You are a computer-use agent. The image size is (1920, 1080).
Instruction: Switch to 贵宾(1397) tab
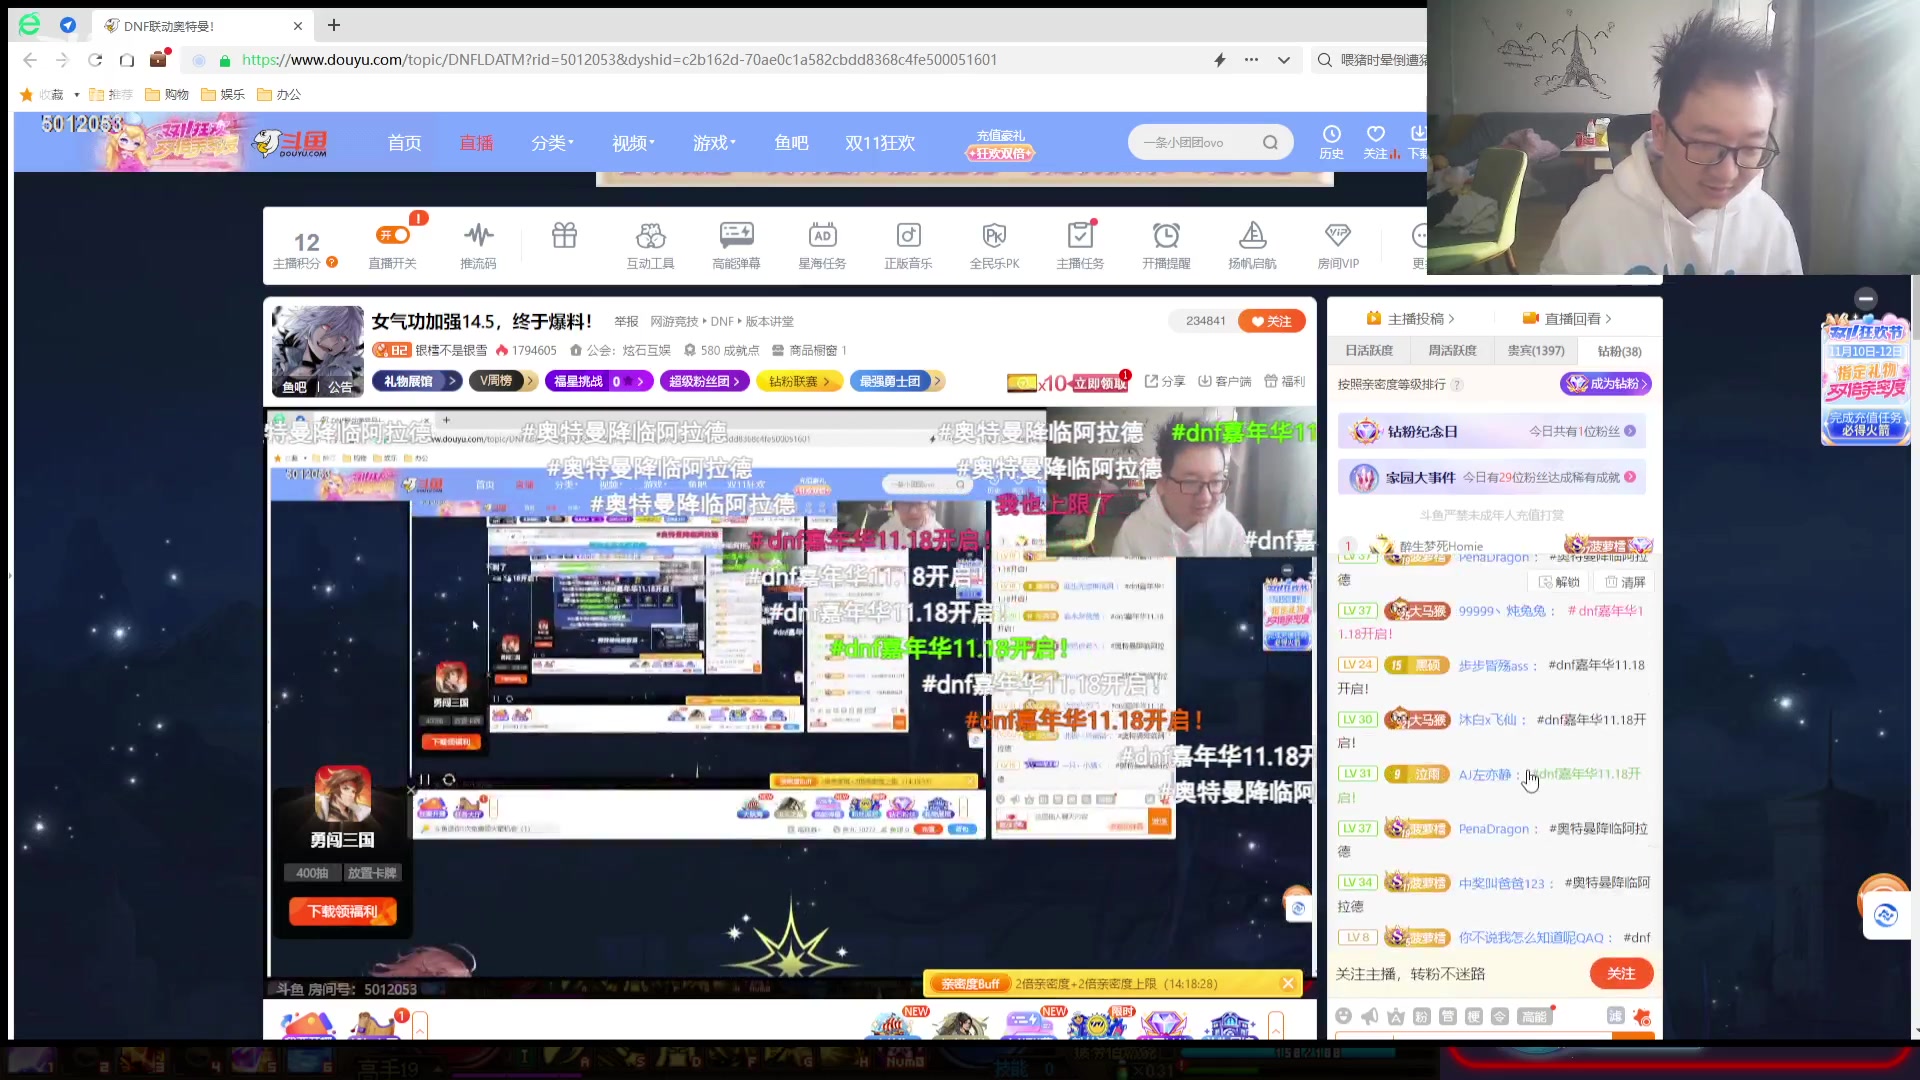[x=1536, y=351]
